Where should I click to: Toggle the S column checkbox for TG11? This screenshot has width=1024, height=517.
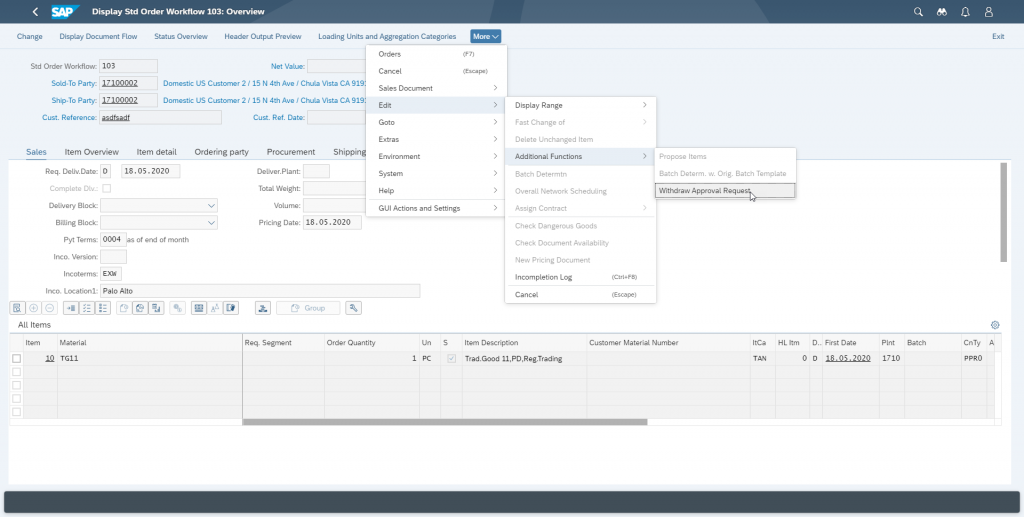[451, 358]
